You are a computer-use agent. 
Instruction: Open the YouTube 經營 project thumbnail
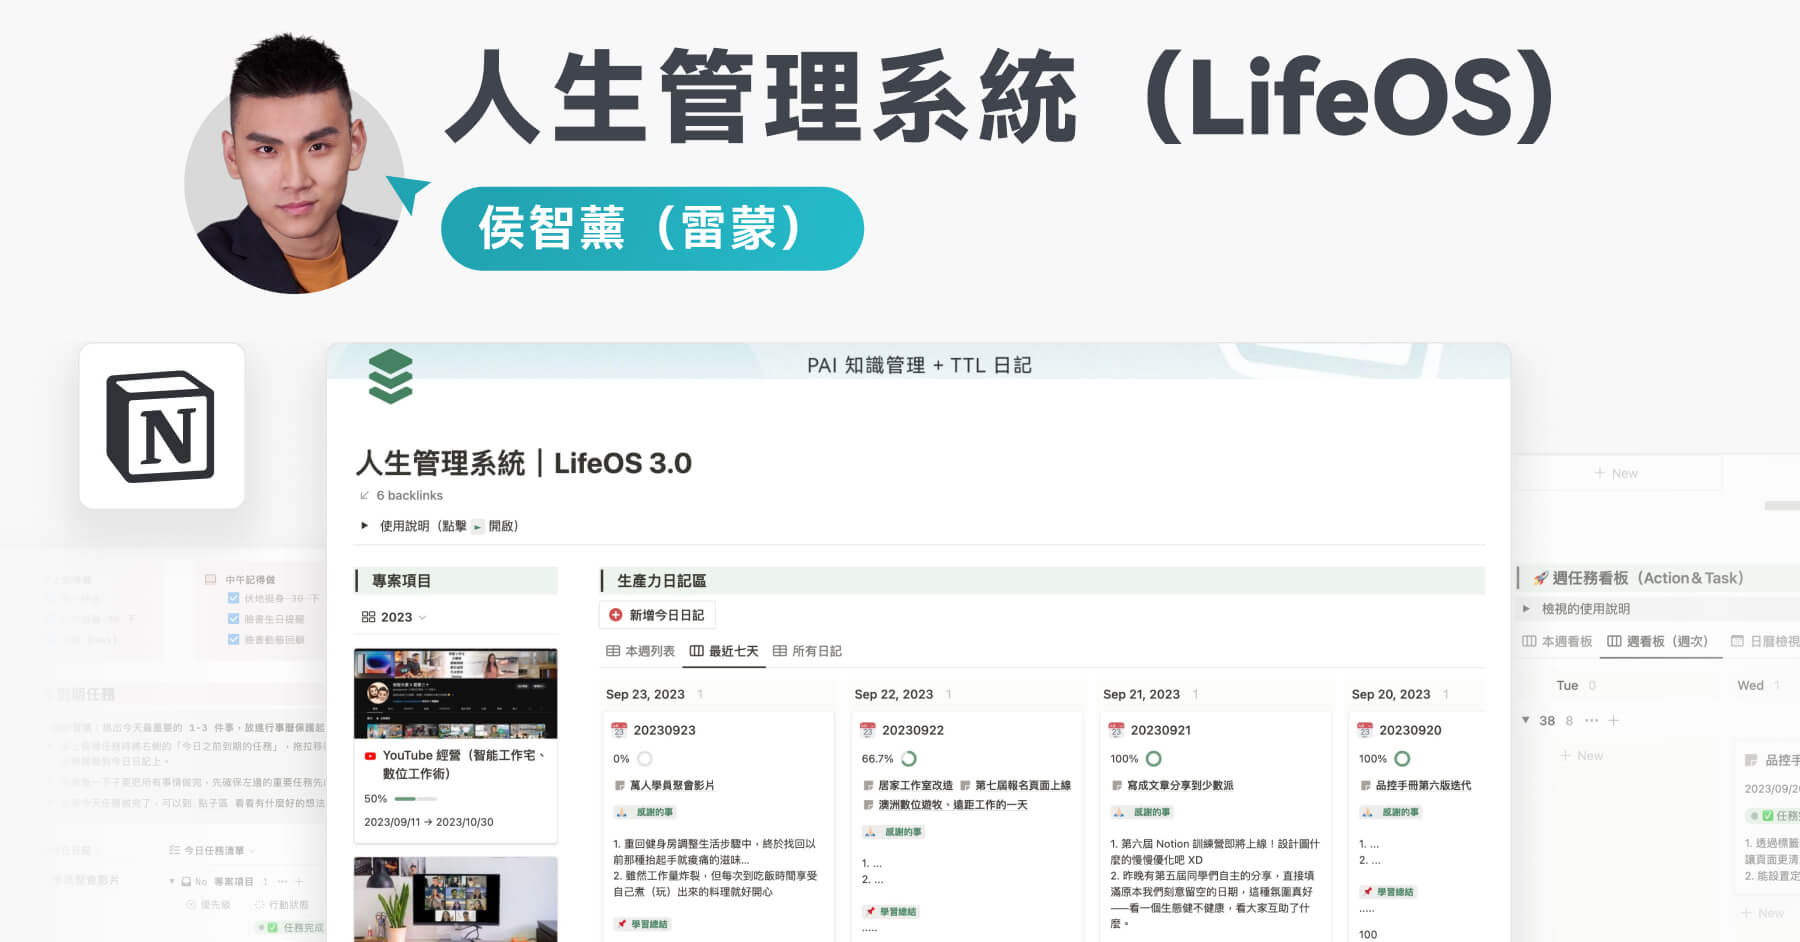[456, 693]
